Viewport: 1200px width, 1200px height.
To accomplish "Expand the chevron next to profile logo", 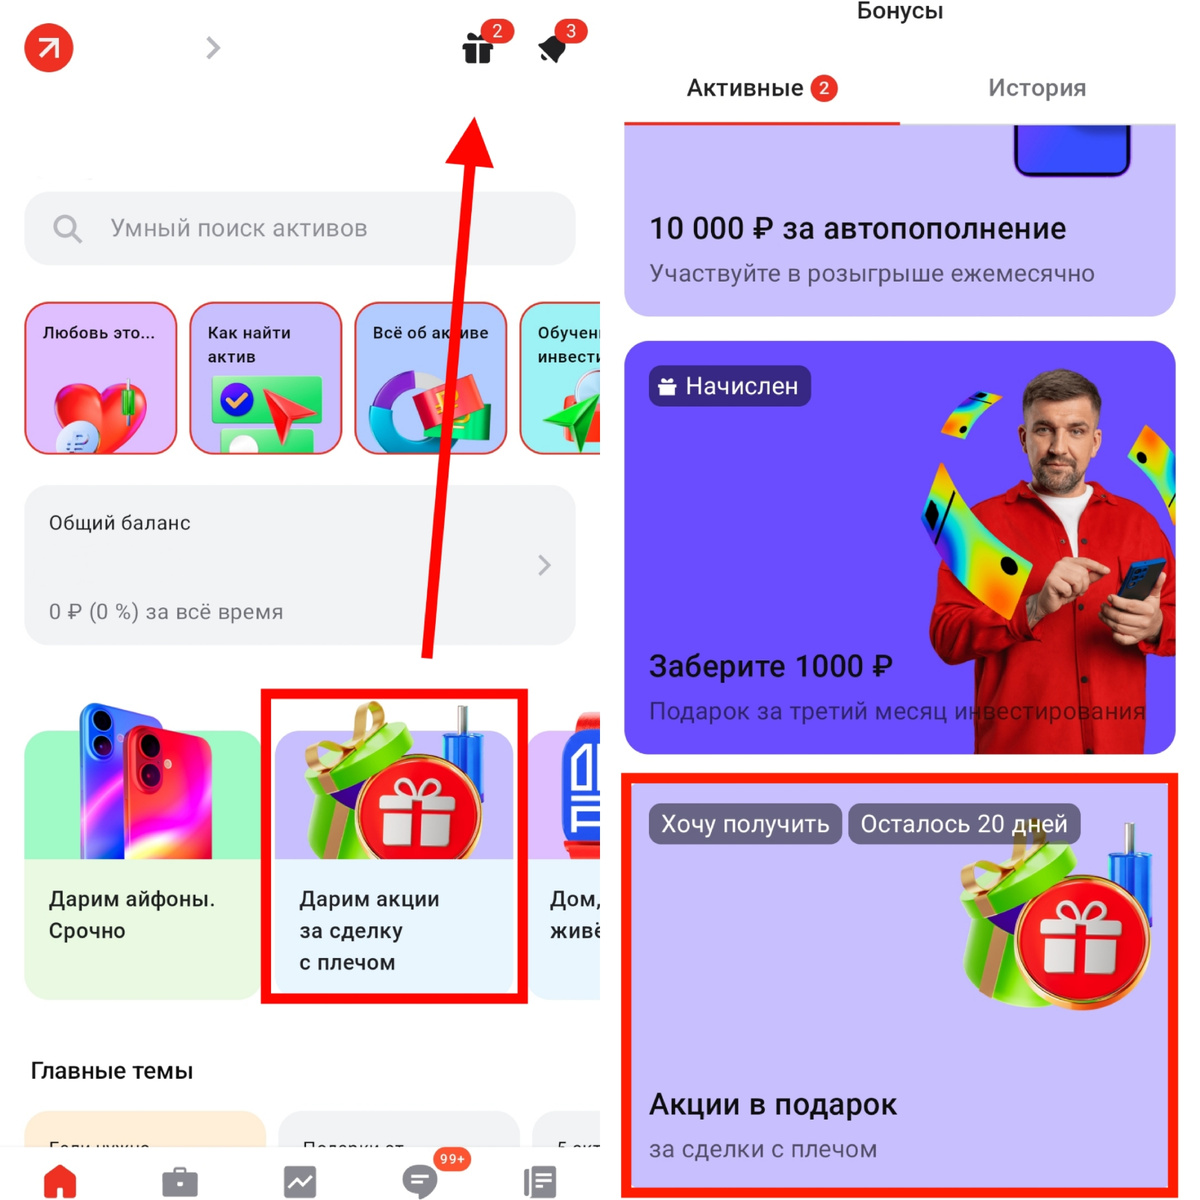I will (x=212, y=48).
